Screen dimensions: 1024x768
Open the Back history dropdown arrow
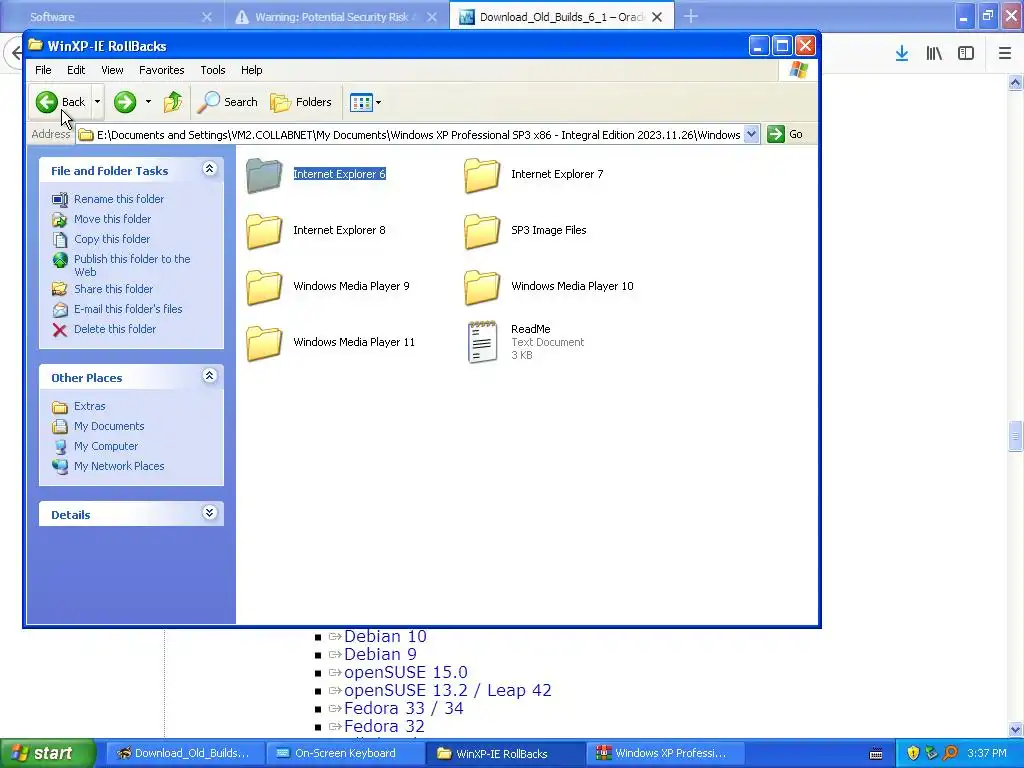coord(97,102)
